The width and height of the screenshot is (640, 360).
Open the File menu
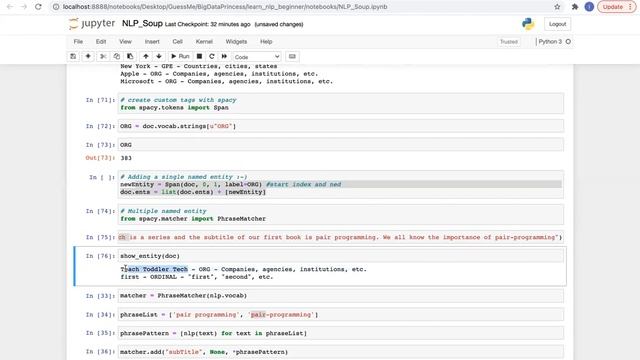pos(78,42)
